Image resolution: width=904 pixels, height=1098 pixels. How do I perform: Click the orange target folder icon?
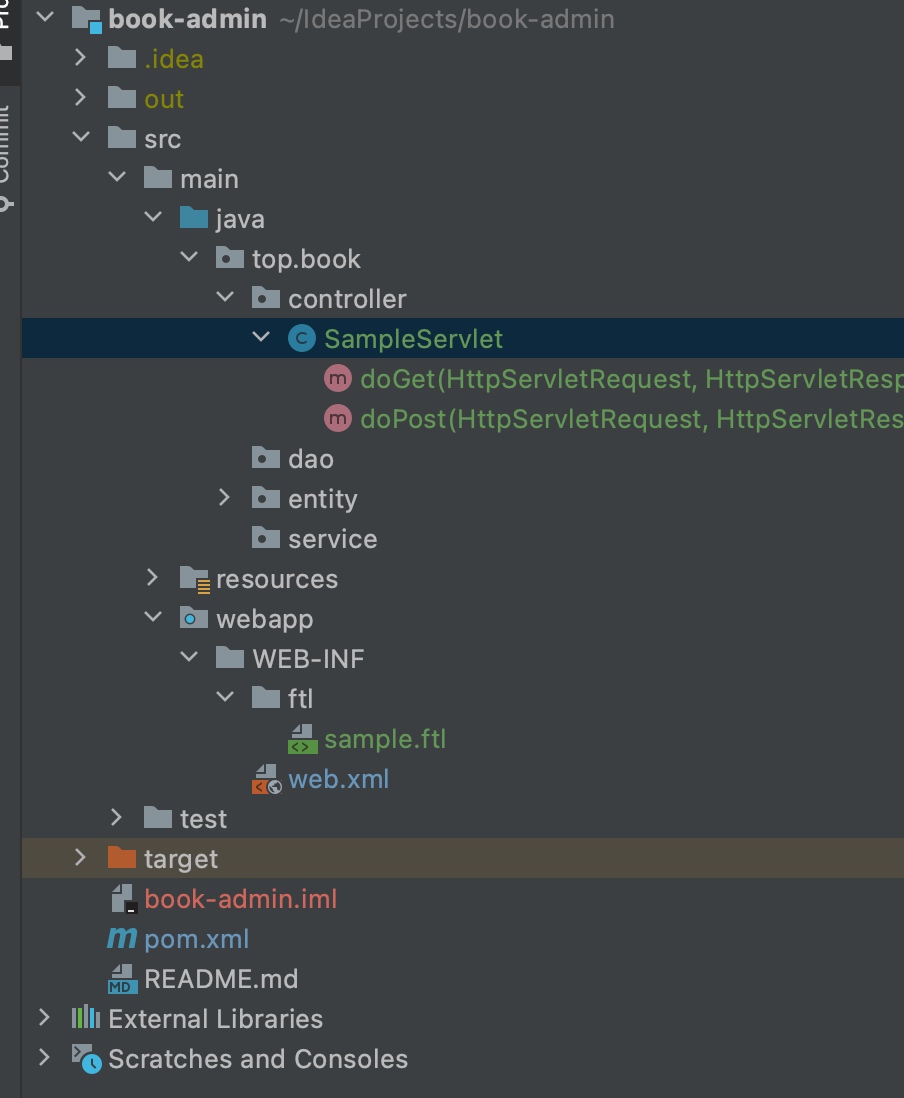(121, 859)
